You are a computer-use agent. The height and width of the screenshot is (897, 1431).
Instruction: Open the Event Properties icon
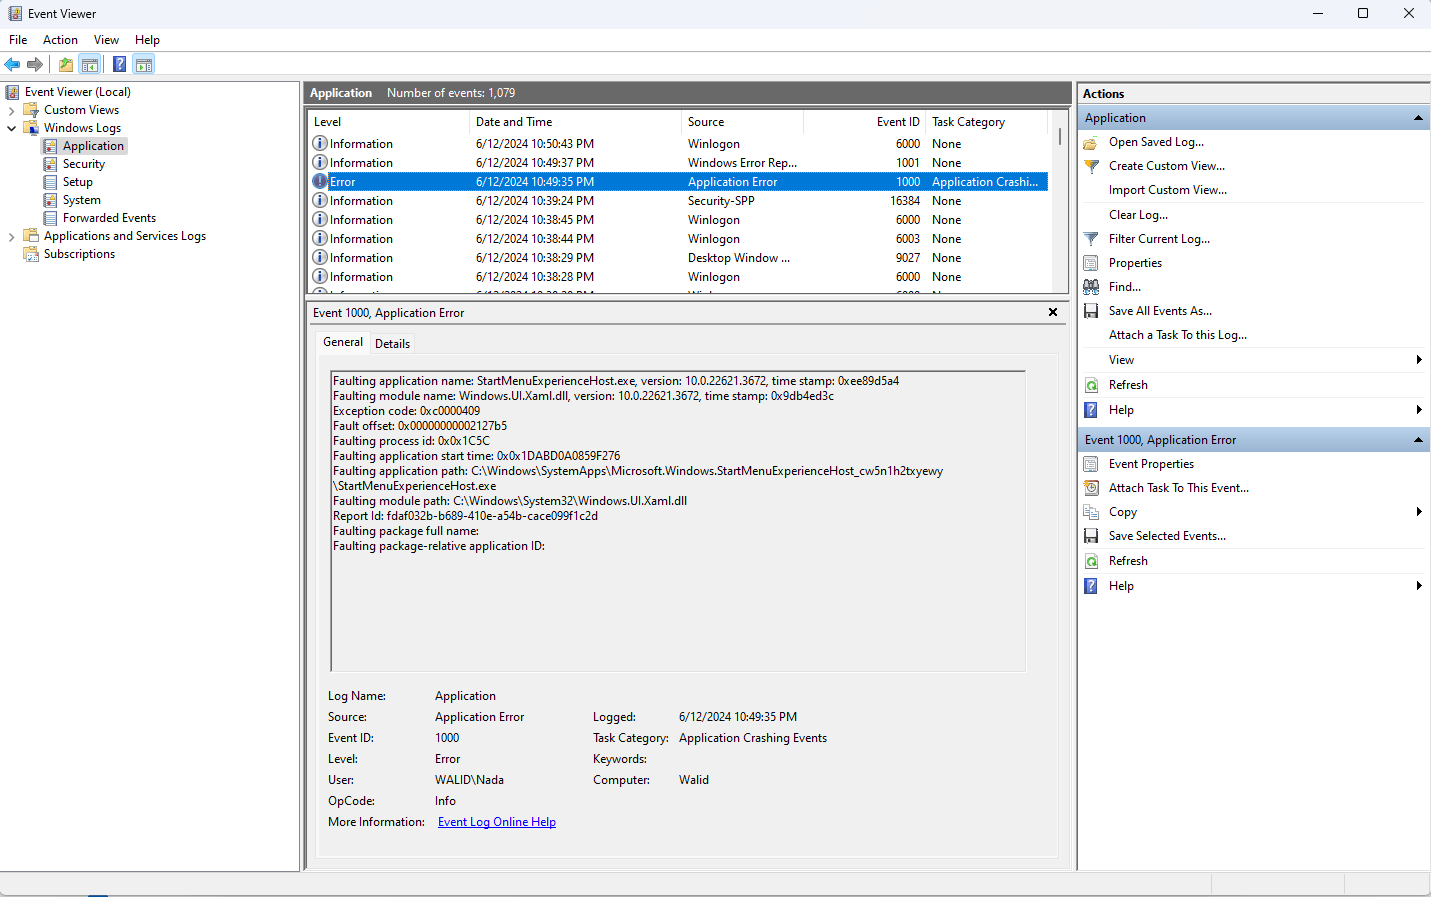pyautogui.click(x=1090, y=463)
